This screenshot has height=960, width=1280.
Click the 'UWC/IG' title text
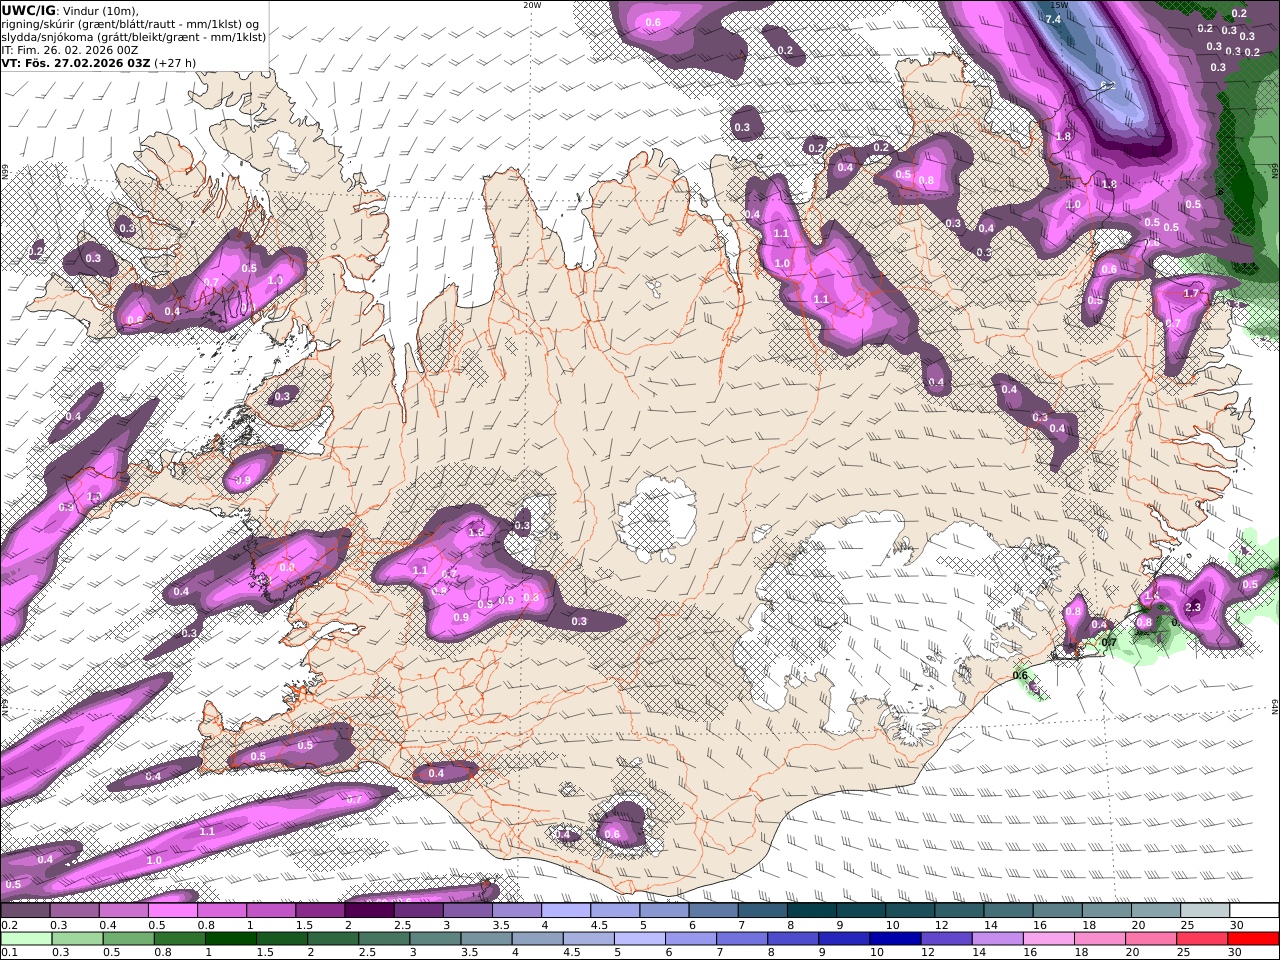[x=28, y=11]
